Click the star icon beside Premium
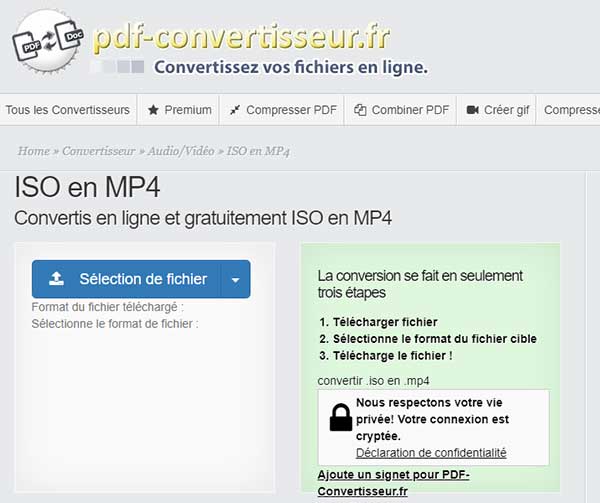 [x=153, y=110]
